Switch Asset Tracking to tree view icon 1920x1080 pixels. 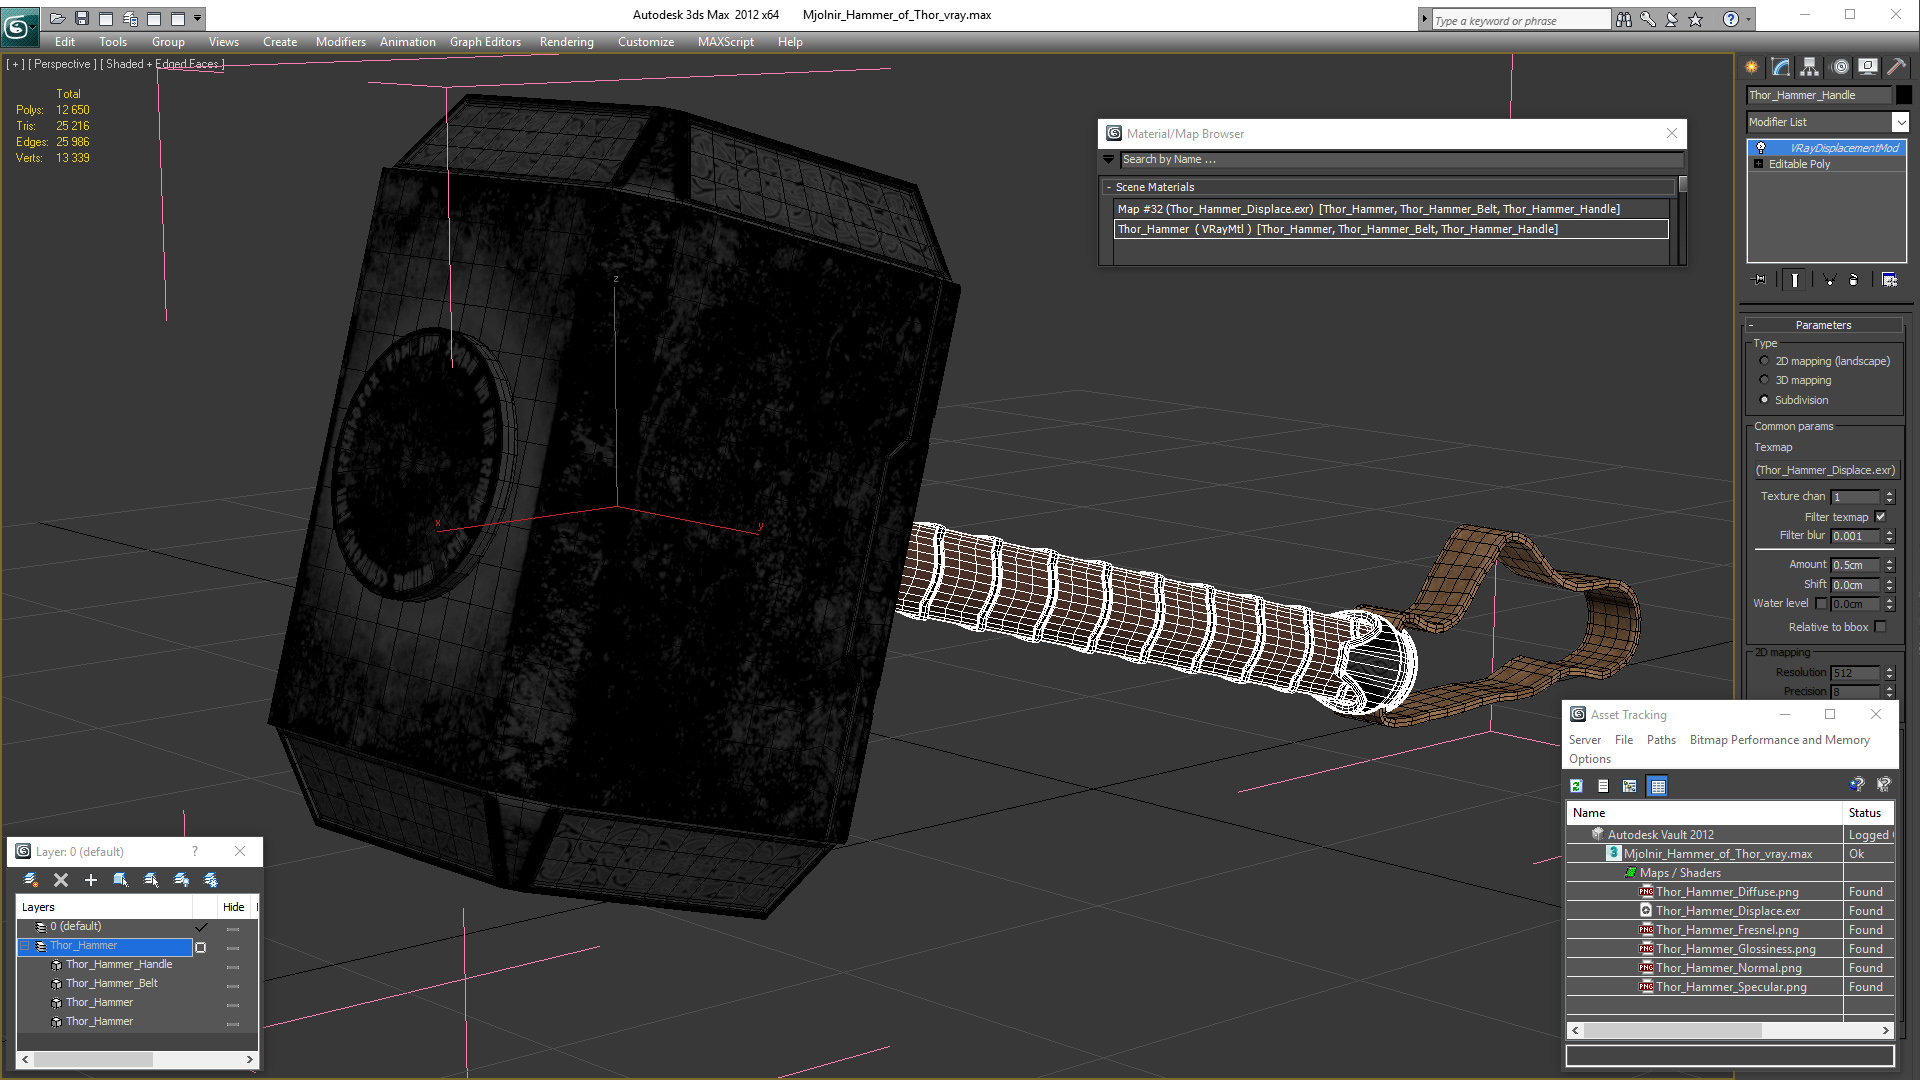click(1630, 786)
